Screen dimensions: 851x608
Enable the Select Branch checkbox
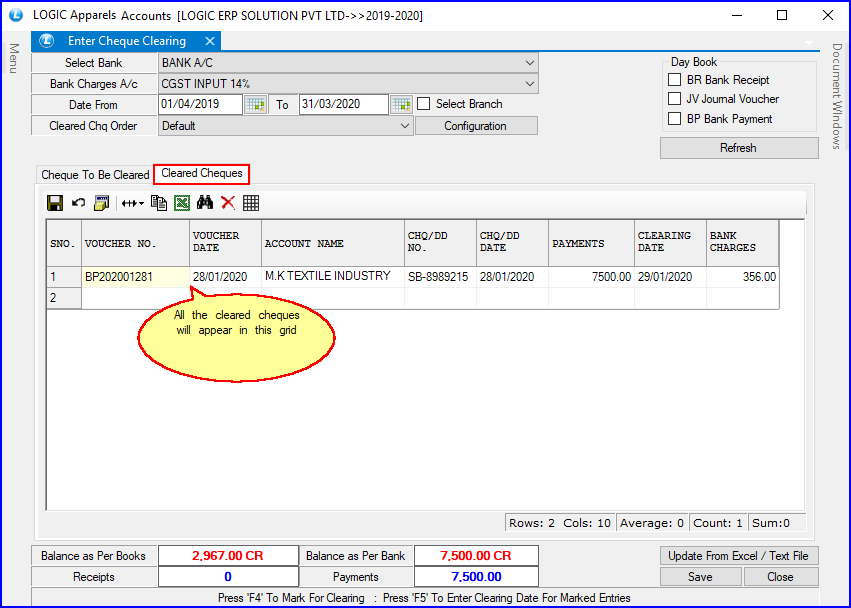(x=423, y=104)
